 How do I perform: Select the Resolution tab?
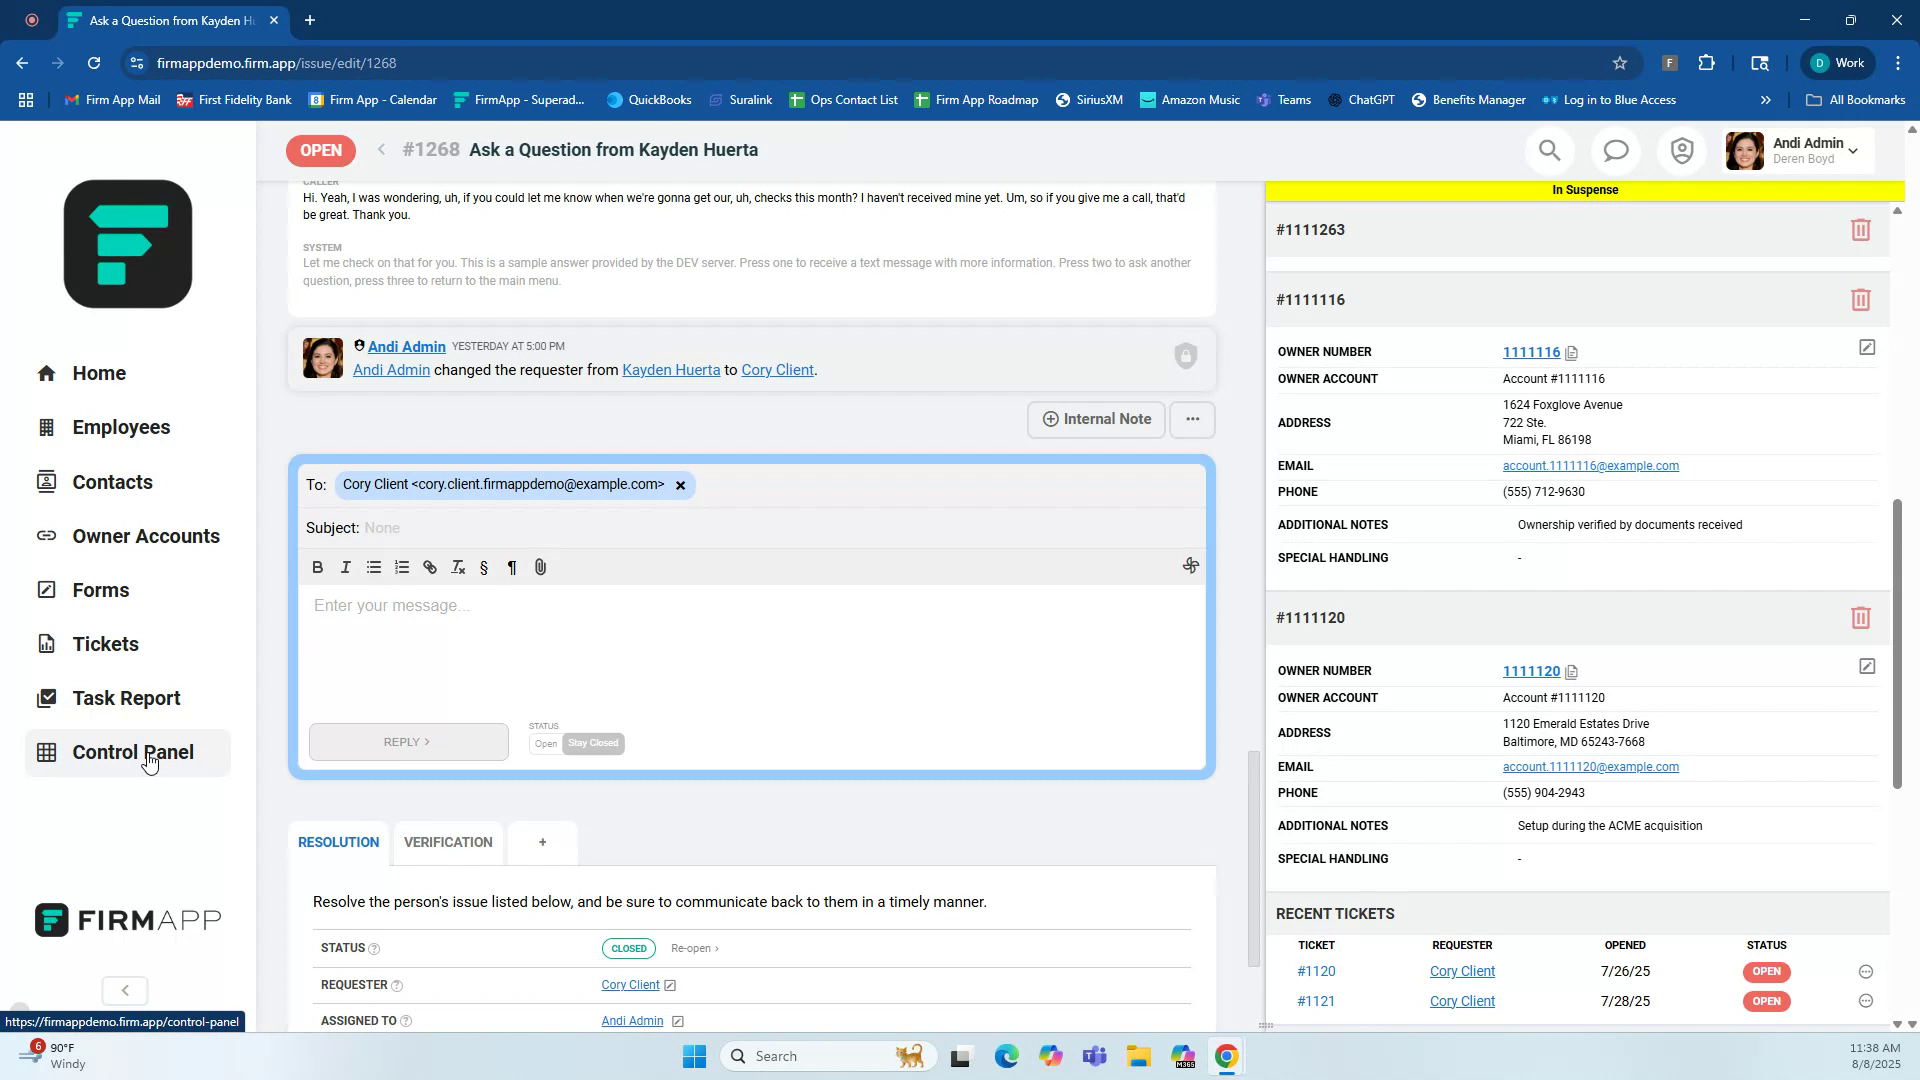337,842
